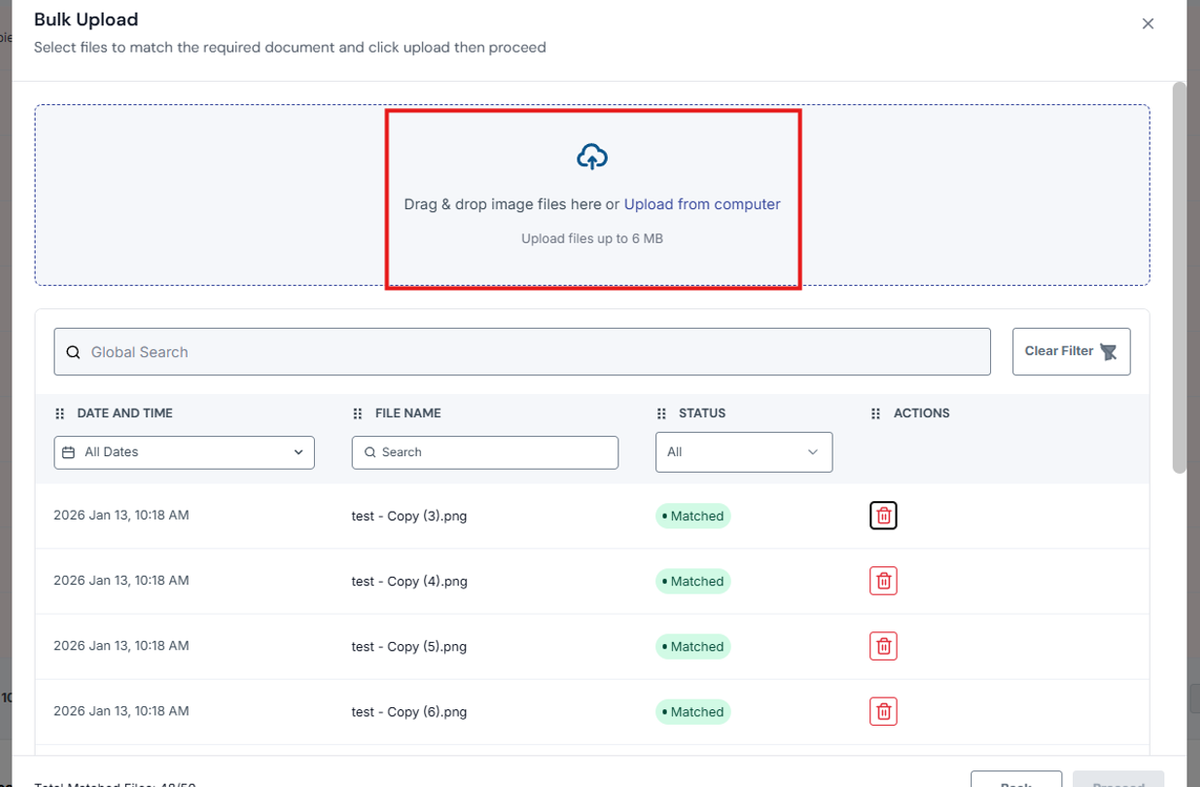The width and height of the screenshot is (1200, 787).
Task: Click Matched status of test - Copy (4).png
Action: [x=693, y=581]
